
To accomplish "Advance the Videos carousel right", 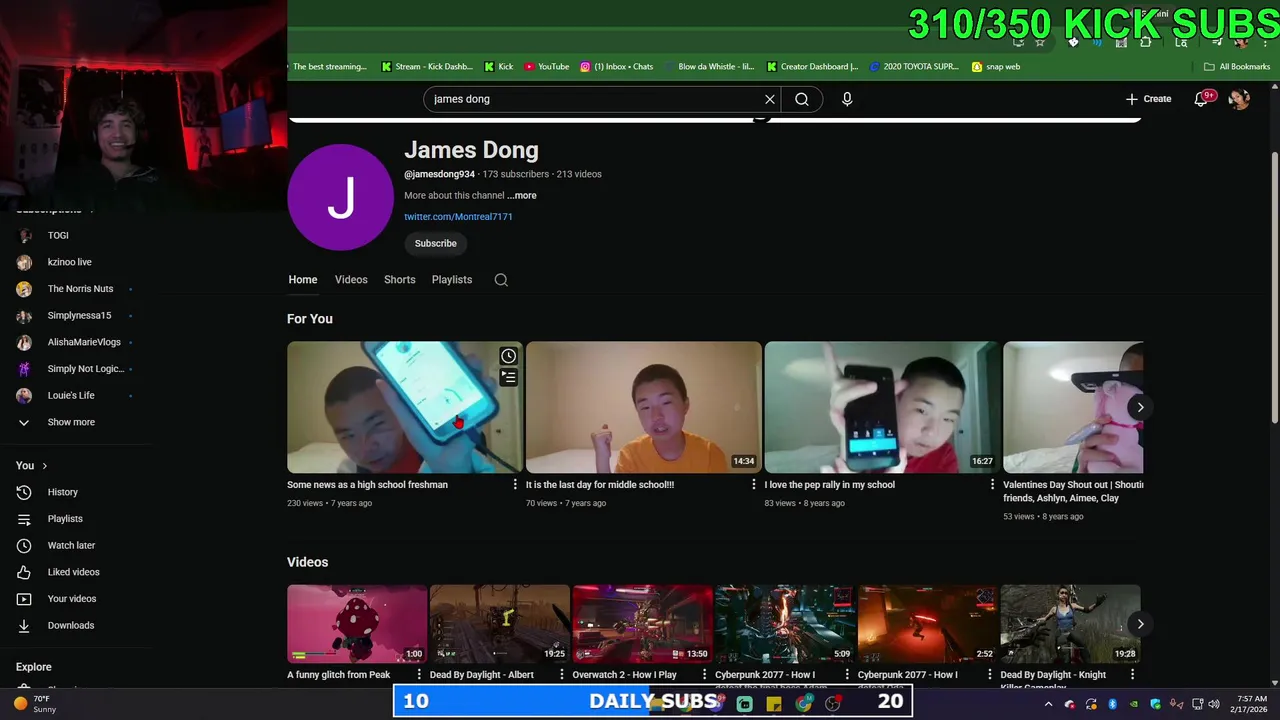I will (x=1140, y=624).
